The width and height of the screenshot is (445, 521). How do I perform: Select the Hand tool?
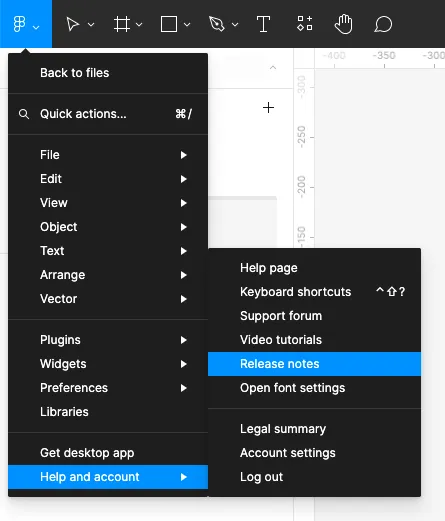344,24
